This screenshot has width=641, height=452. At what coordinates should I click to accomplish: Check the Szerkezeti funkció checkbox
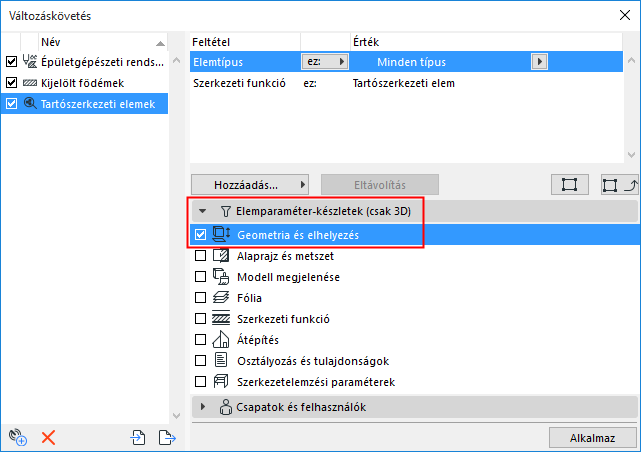(x=201, y=318)
